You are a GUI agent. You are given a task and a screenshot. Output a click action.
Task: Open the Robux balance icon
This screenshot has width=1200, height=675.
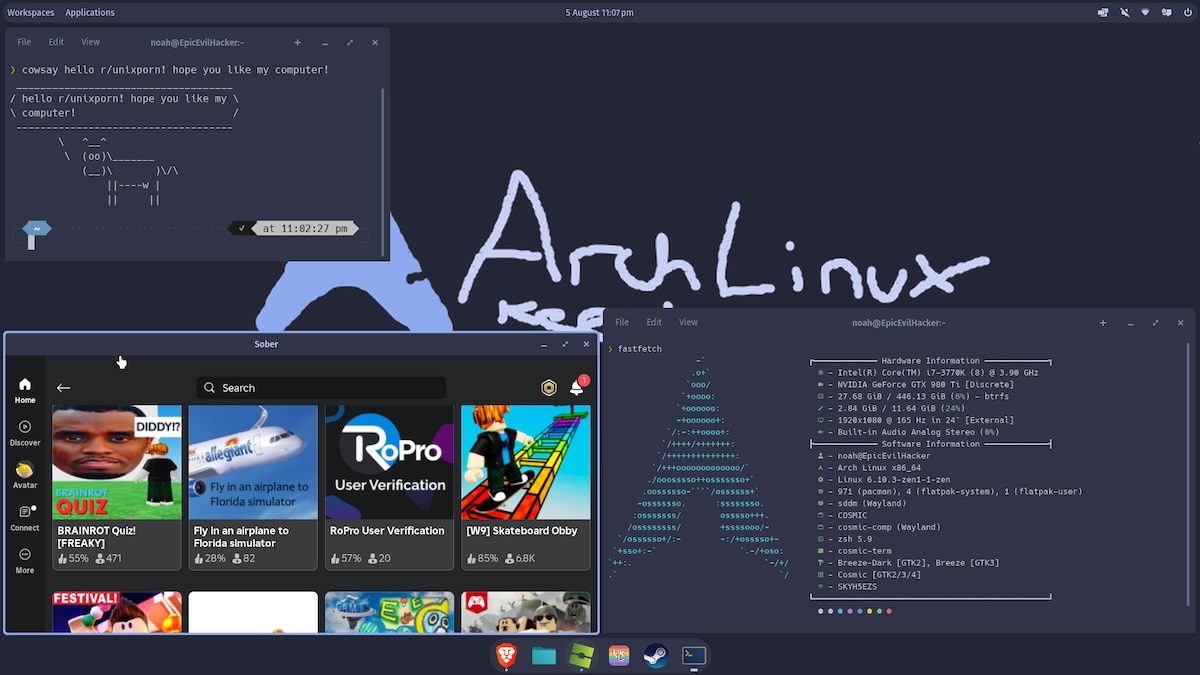coord(549,388)
